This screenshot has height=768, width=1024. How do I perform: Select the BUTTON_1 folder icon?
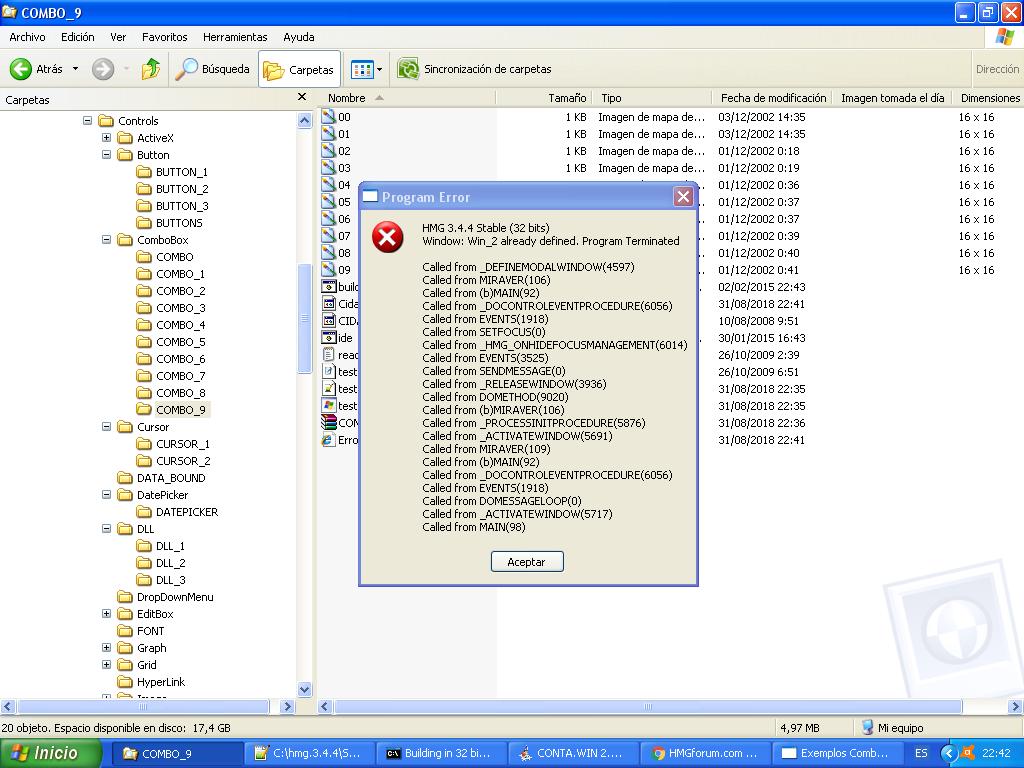tap(144, 172)
